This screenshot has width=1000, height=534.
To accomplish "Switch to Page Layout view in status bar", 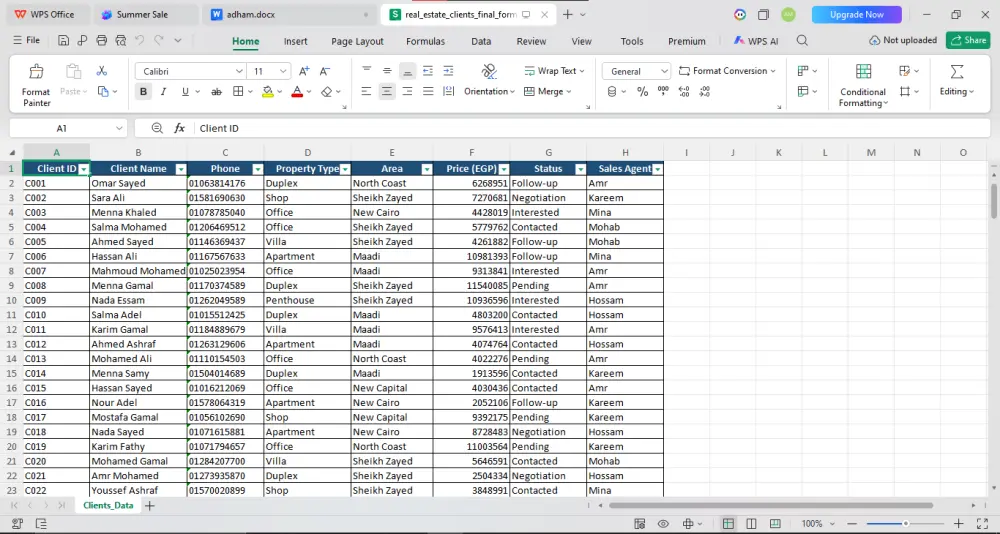I will pos(751,524).
